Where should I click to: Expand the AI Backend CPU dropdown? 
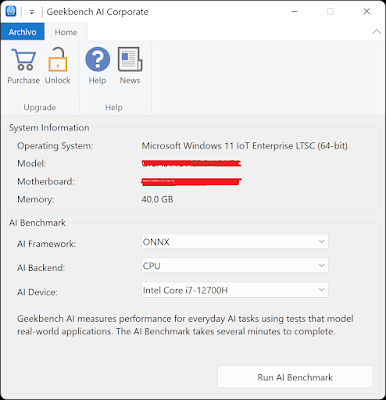click(x=235, y=266)
